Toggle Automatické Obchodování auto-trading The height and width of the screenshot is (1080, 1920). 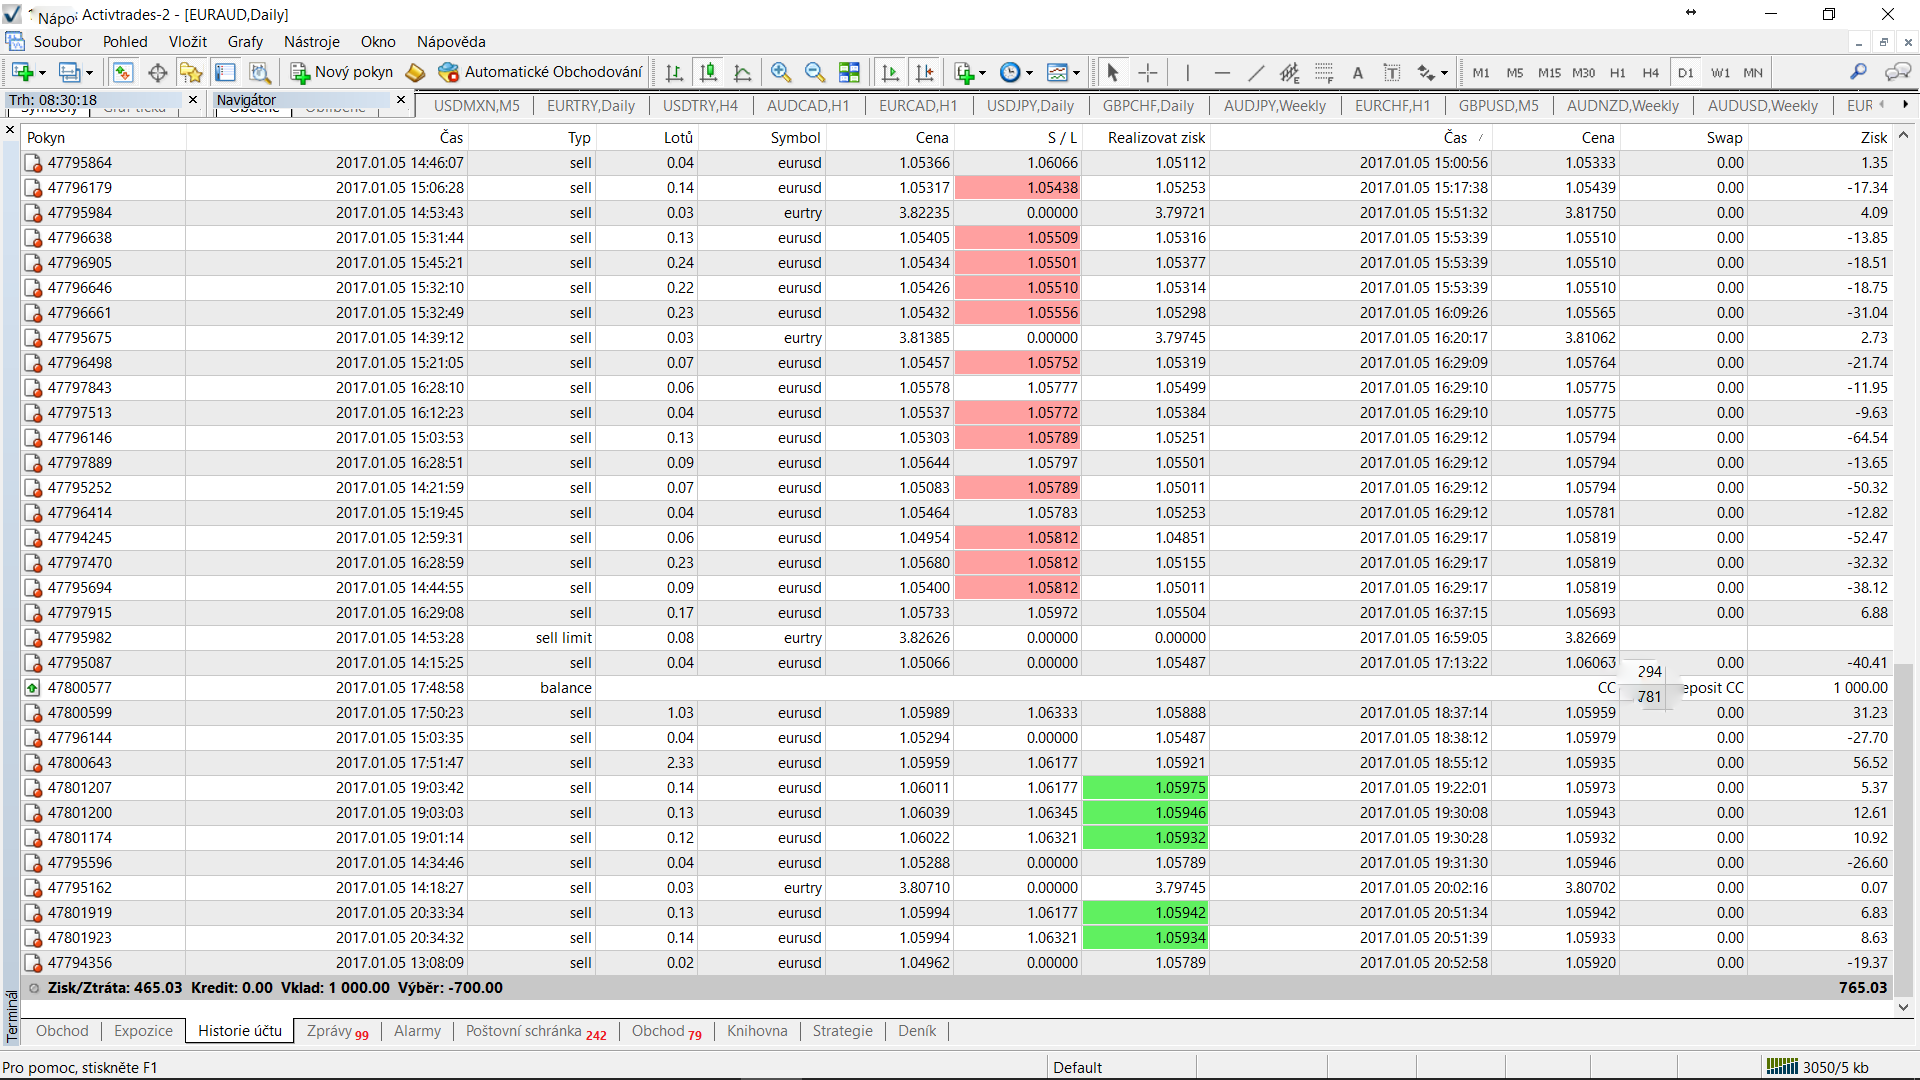coord(541,72)
